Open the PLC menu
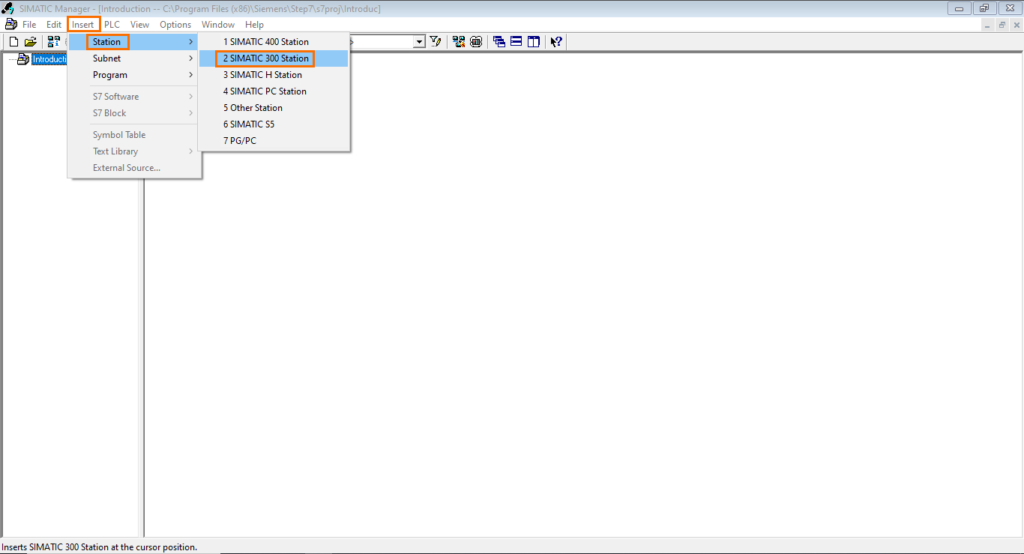 coord(112,24)
